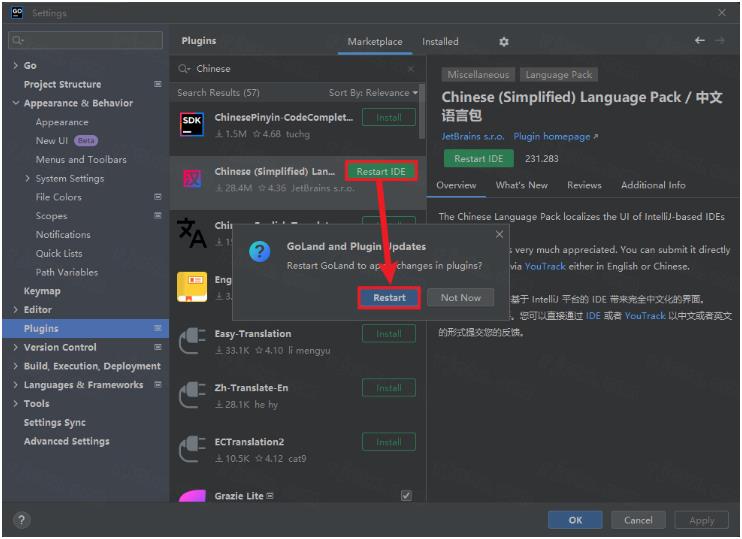This screenshot has width=742, height=539.
Task: Open the Sort By: Relevance dropdown
Action: [373, 93]
